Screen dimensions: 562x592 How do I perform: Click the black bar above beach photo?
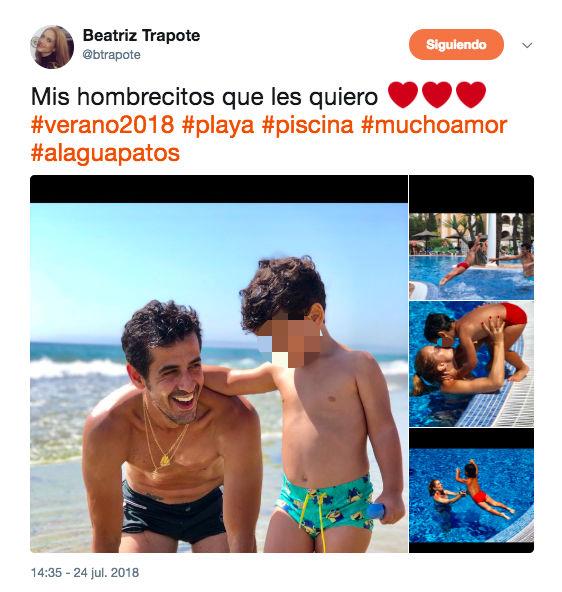tap(219, 189)
